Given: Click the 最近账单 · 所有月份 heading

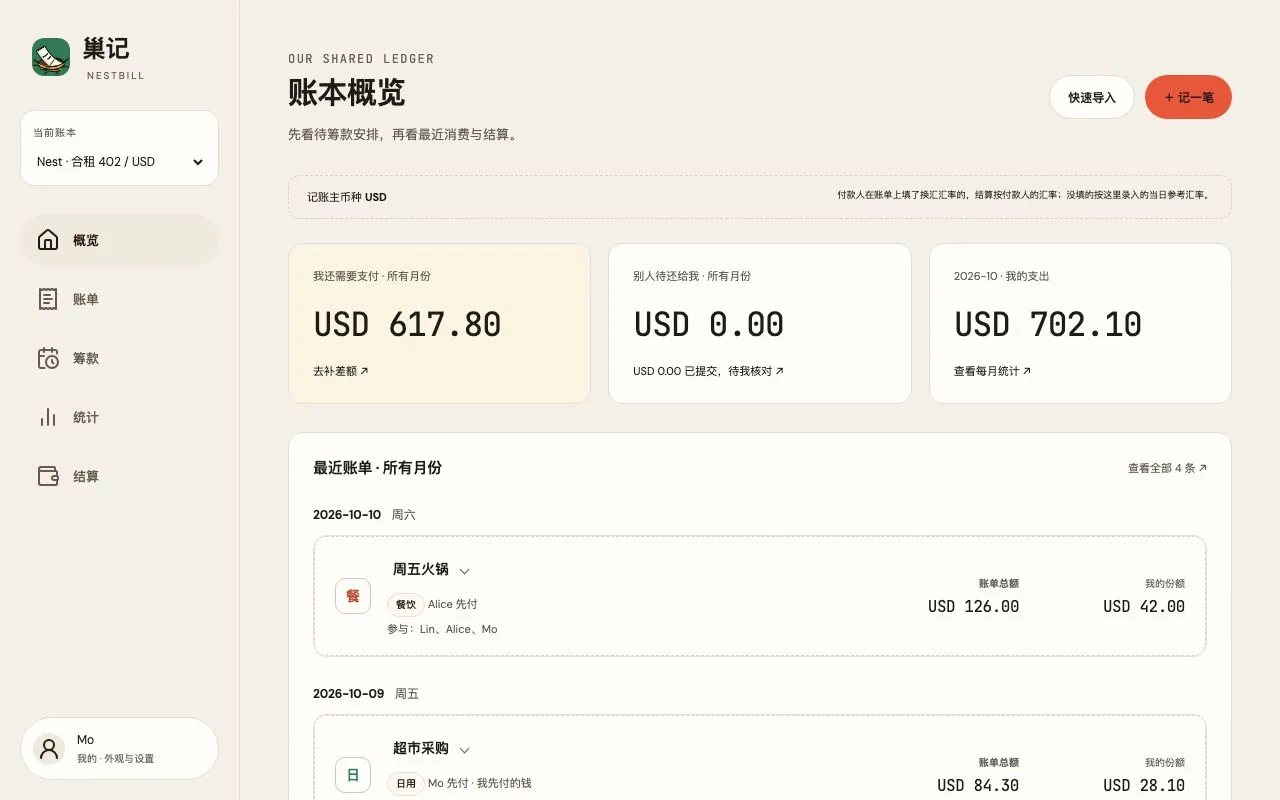Looking at the screenshot, I should [377, 468].
